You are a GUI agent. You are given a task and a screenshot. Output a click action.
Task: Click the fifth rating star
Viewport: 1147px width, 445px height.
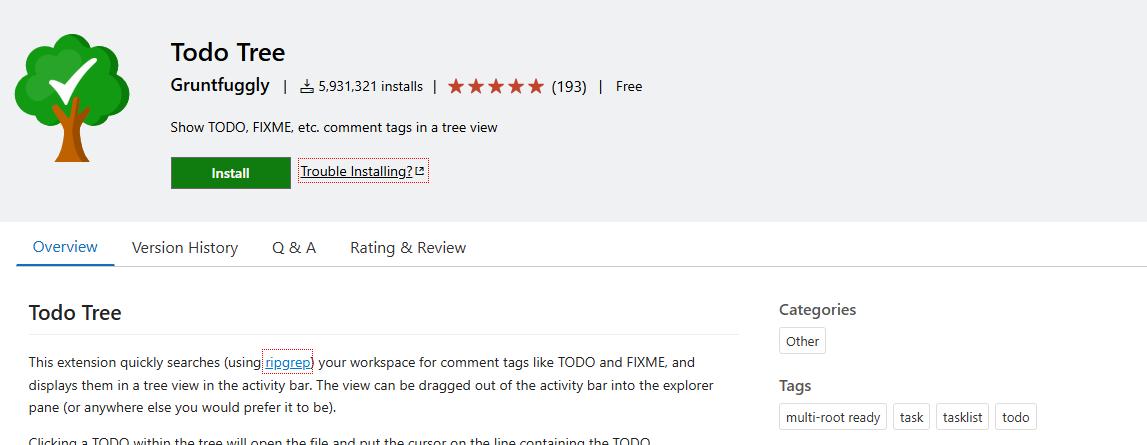pos(535,86)
